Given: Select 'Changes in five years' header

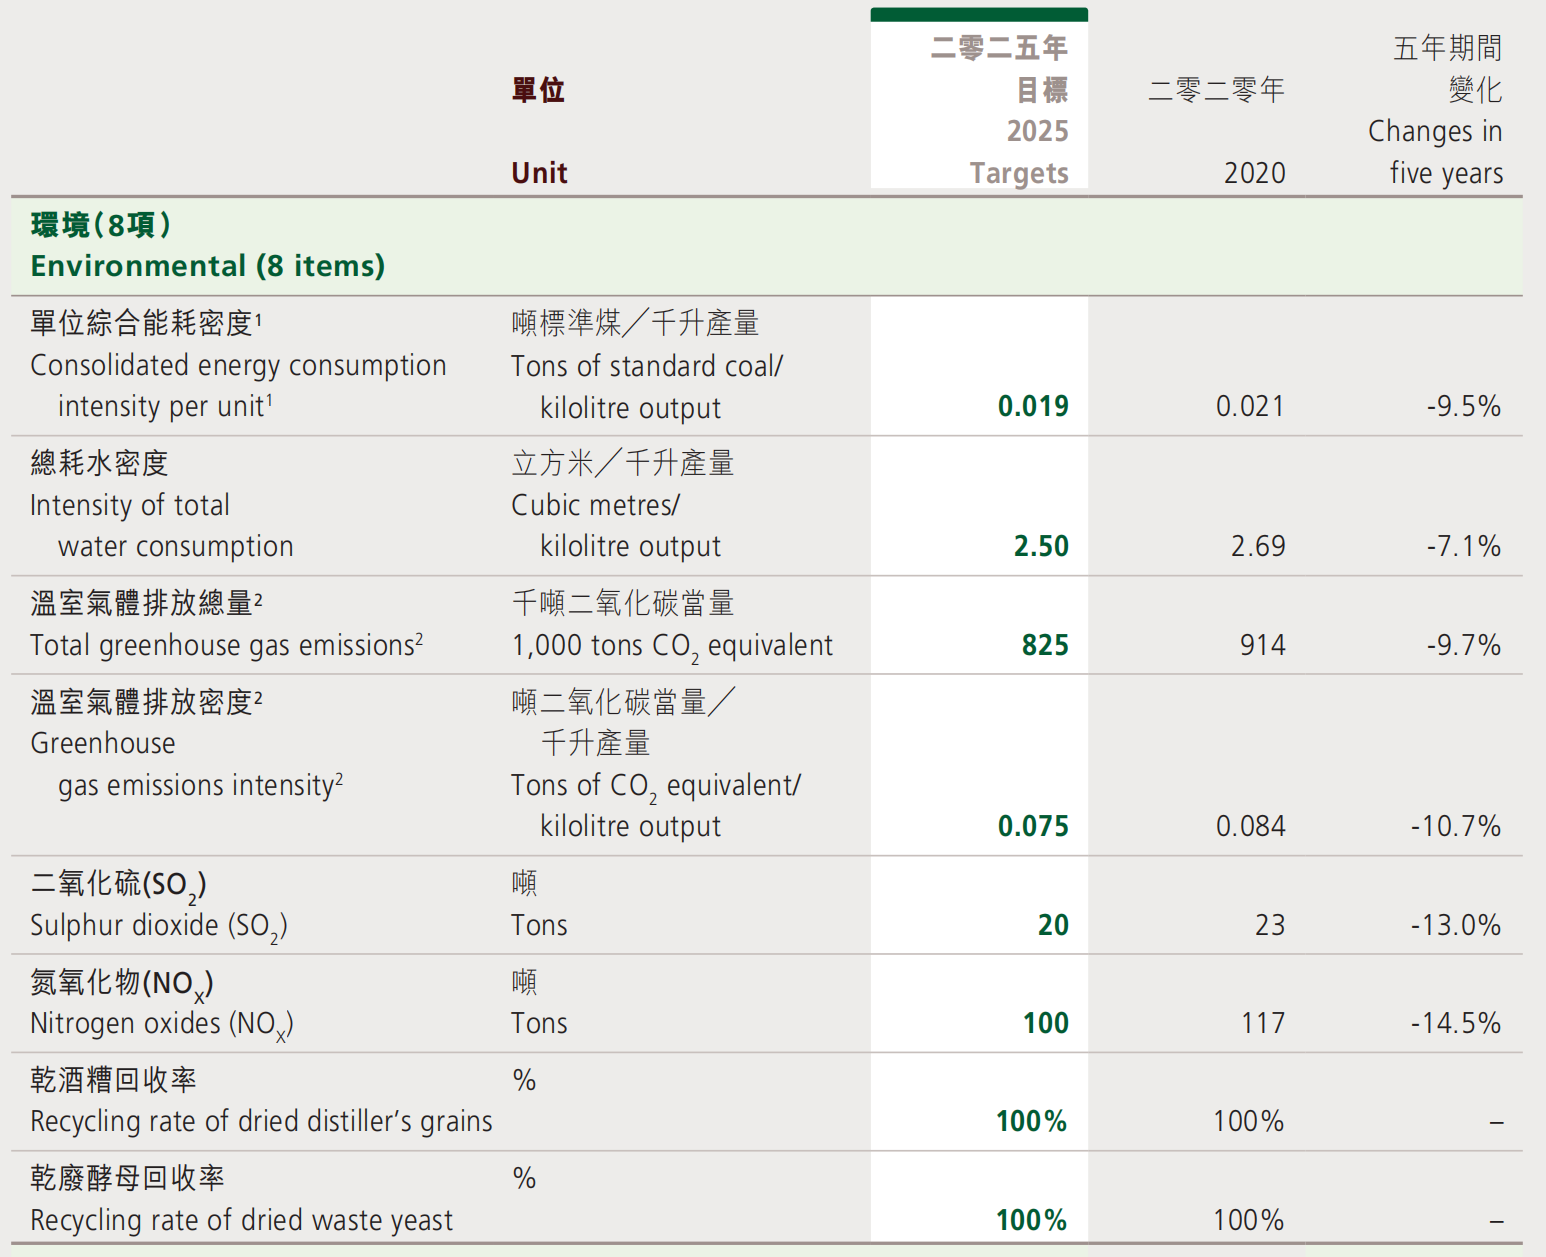Looking at the screenshot, I should coord(1436,152).
